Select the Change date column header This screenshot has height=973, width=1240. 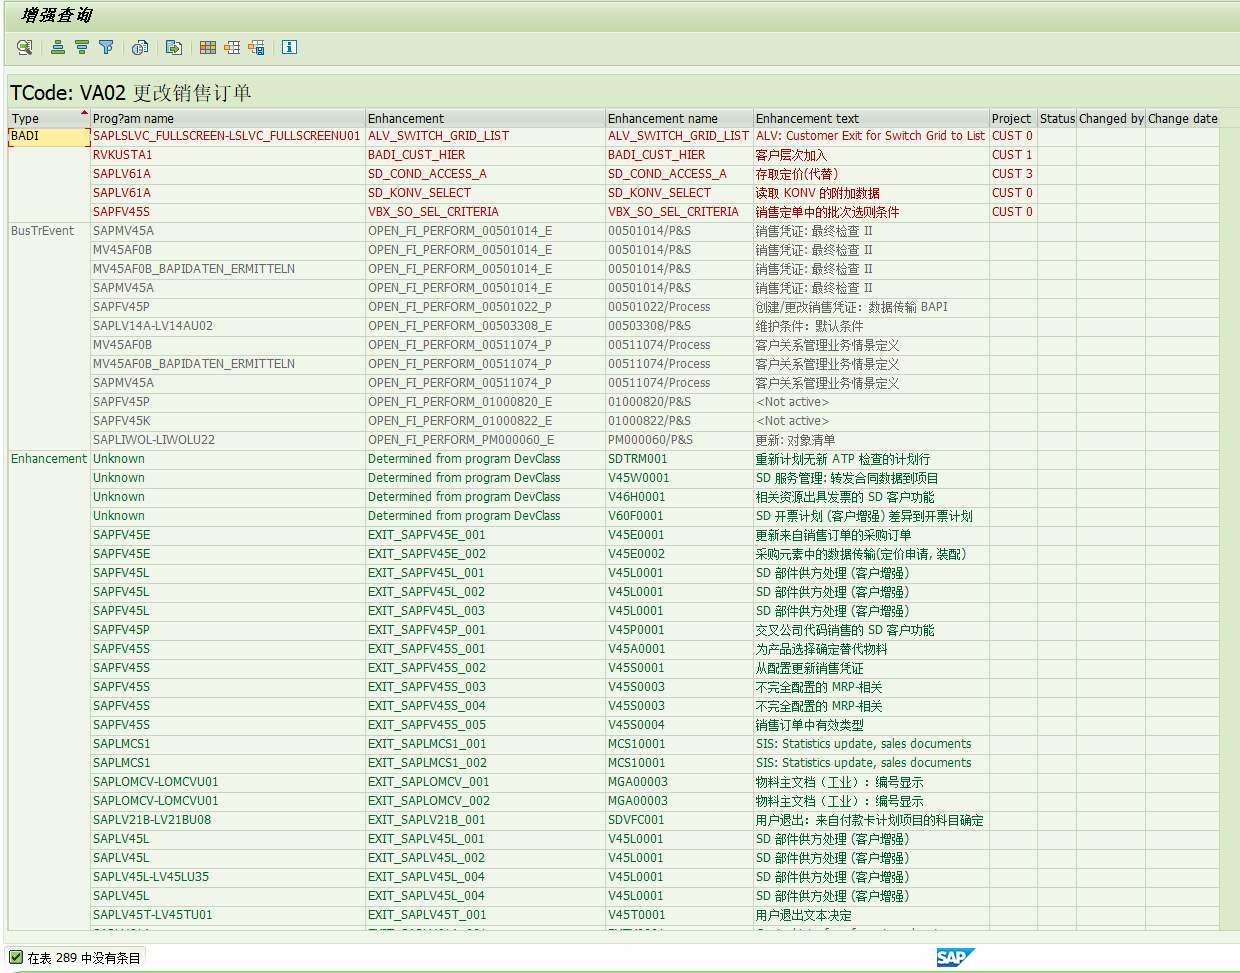pyautogui.click(x=1182, y=118)
